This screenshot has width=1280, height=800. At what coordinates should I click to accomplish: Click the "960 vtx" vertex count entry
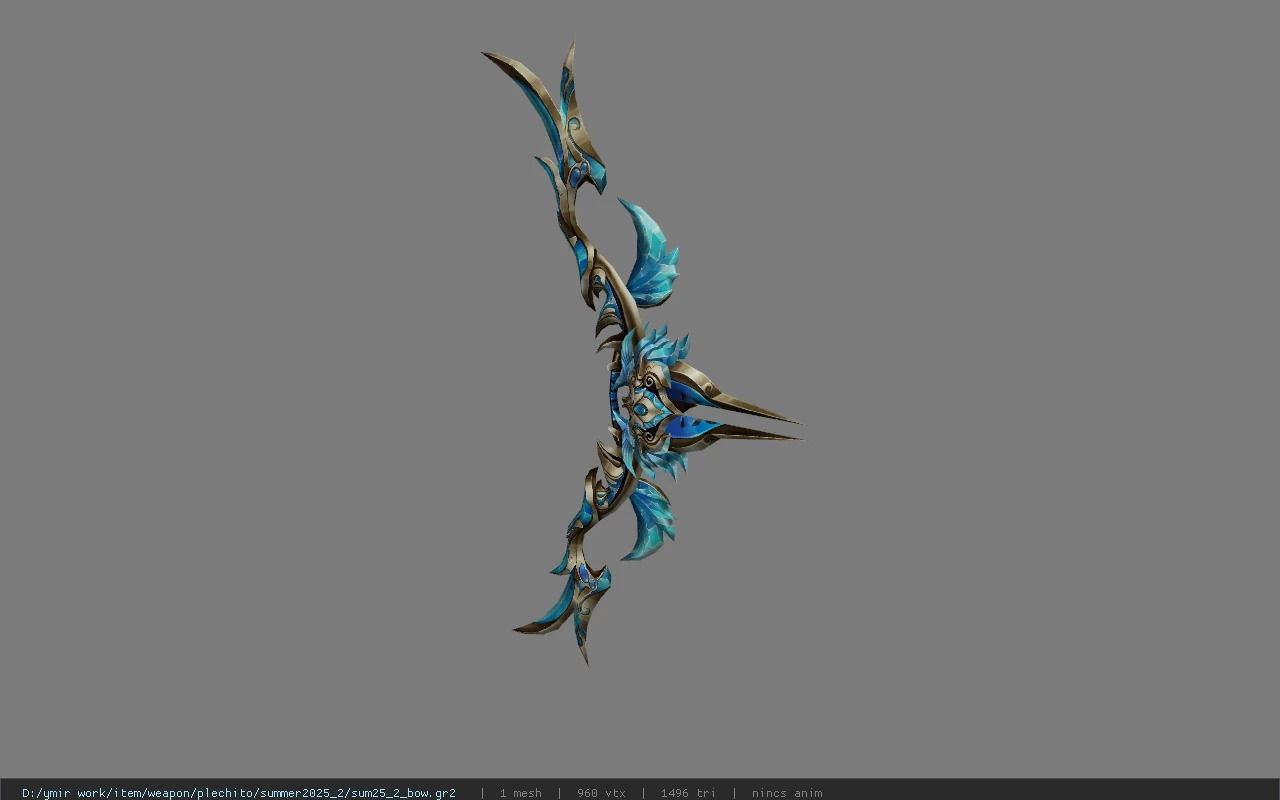[x=601, y=793]
